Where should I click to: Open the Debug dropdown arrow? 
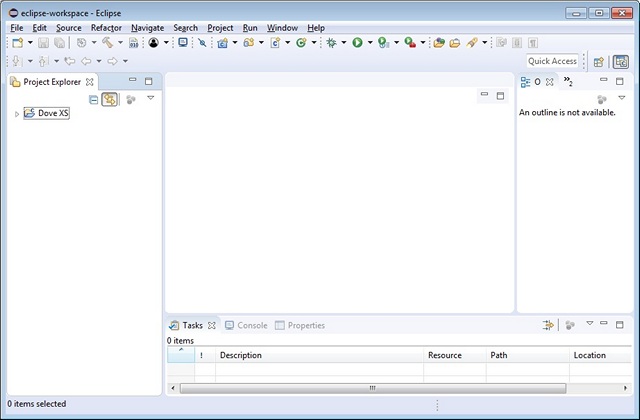tap(344, 42)
